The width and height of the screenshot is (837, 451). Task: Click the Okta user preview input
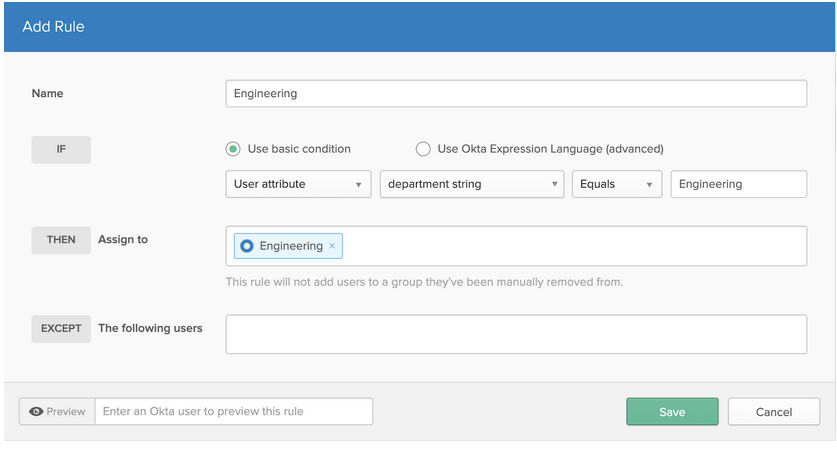[x=233, y=411]
